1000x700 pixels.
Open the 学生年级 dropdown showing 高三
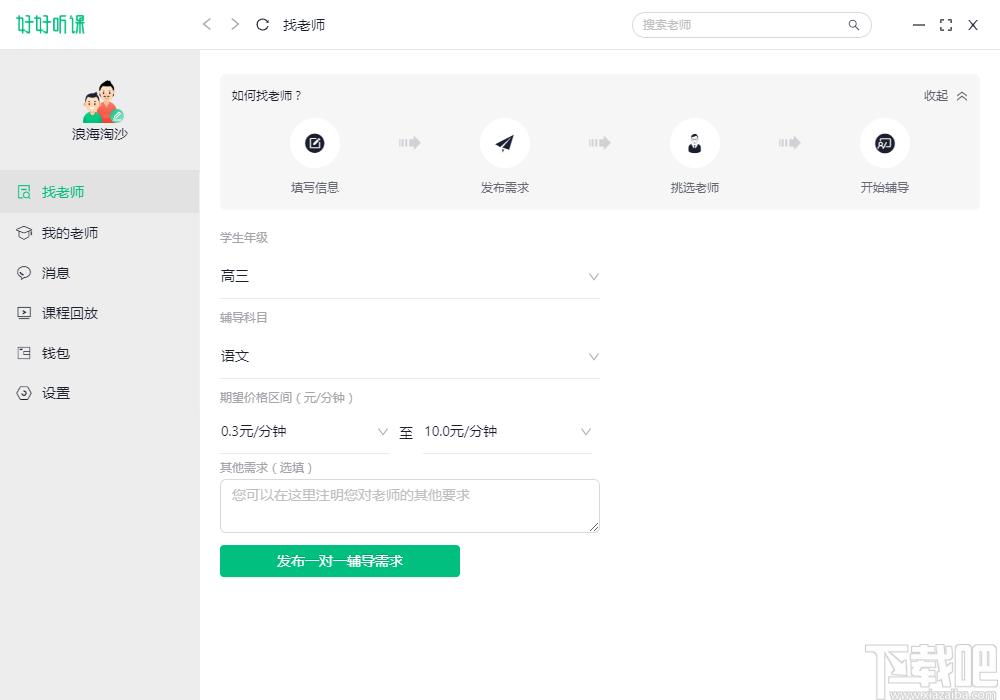click(x=409, y=276)
